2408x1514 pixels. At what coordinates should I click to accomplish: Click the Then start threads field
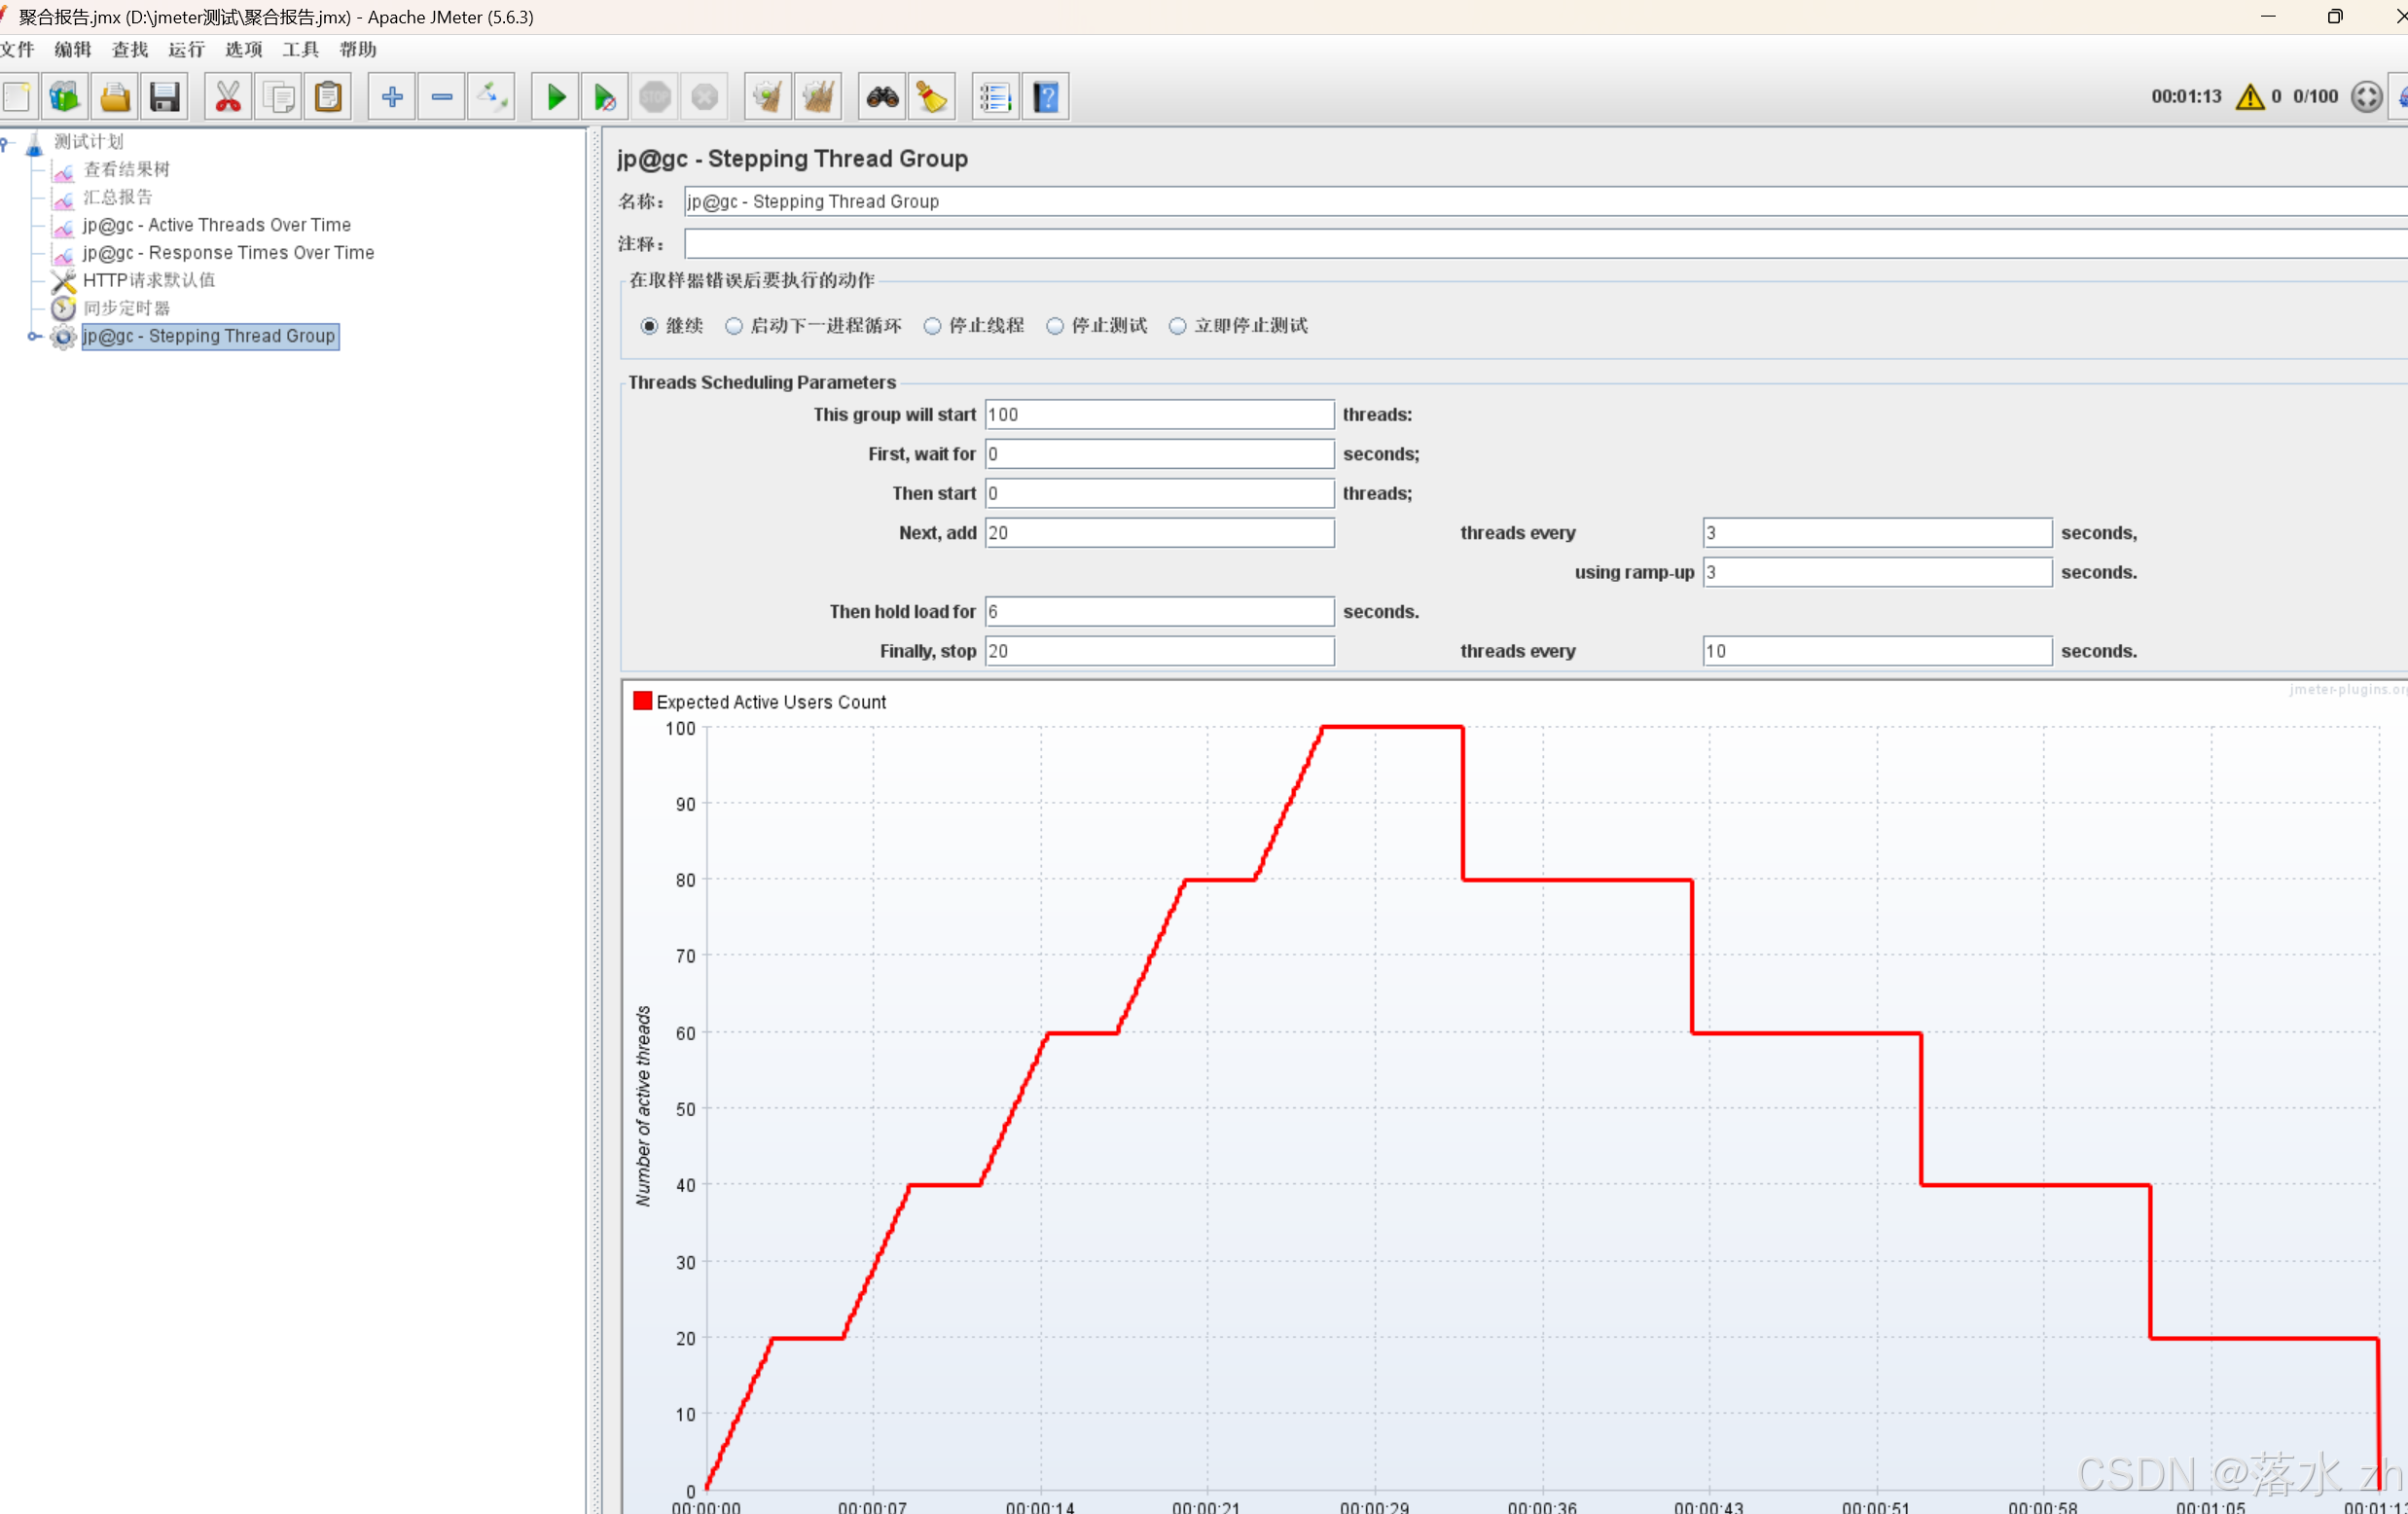[x=1160, y=494]
